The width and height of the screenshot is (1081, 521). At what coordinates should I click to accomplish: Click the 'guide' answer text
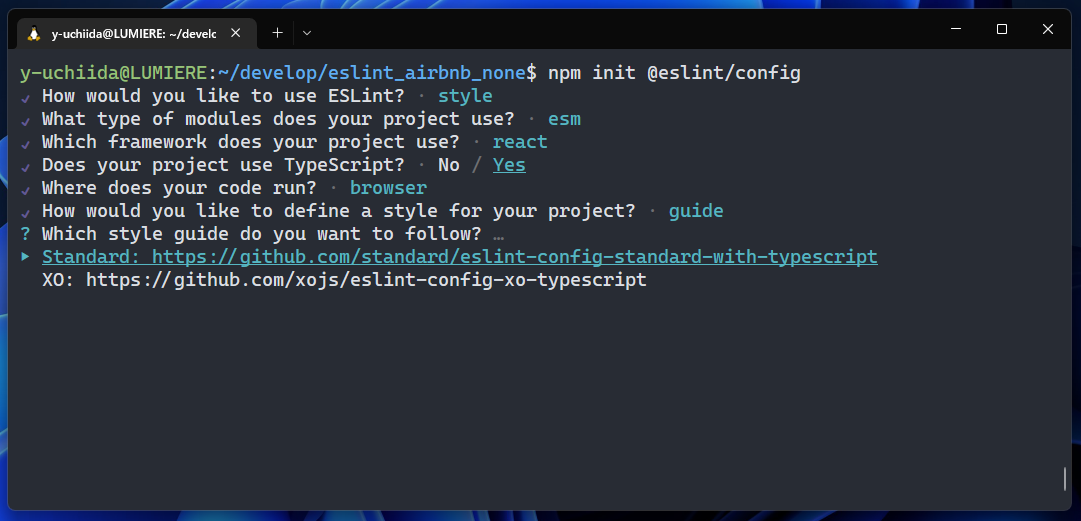tap(696, 211)
